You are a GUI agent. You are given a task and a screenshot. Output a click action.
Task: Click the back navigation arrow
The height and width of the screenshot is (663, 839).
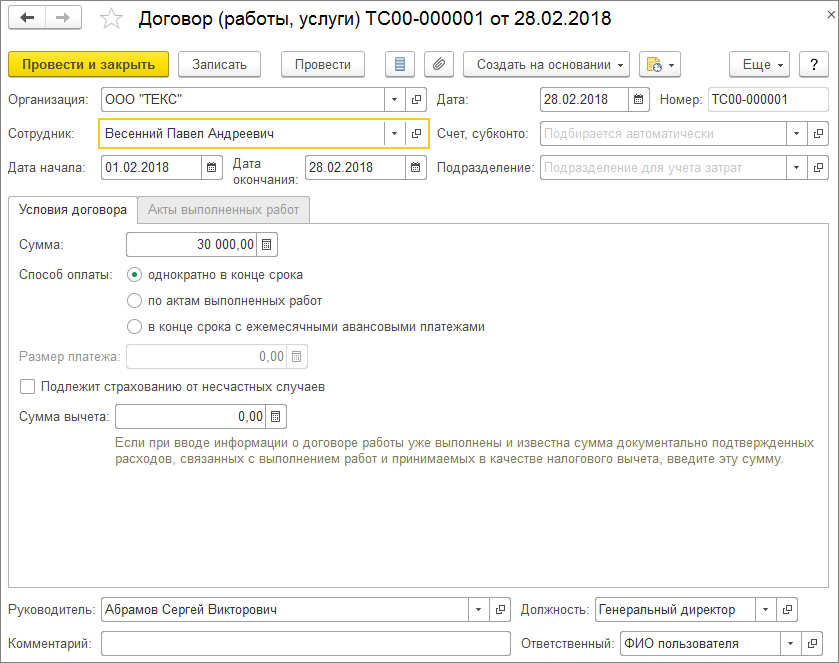coord(27,19)
